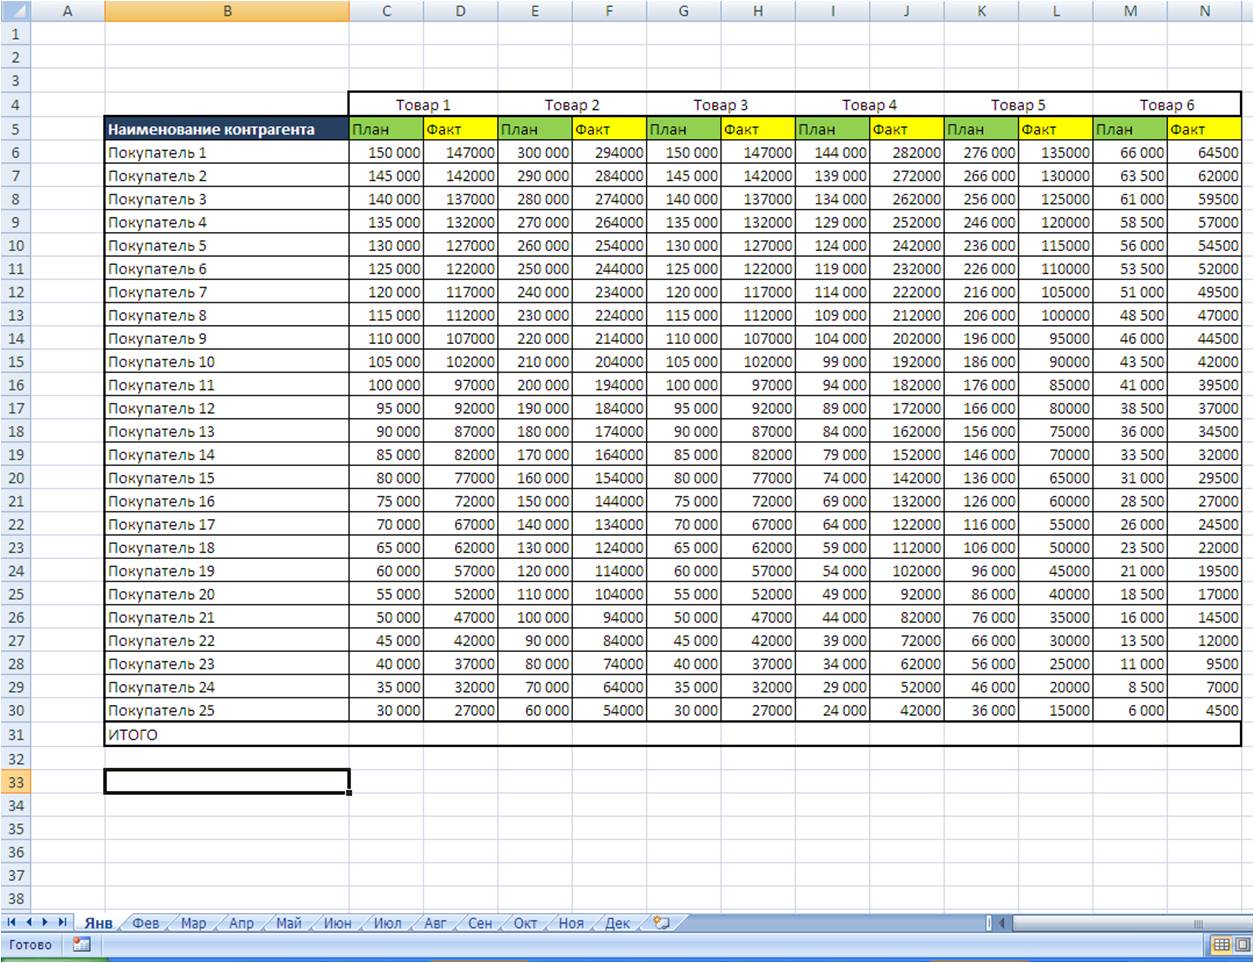Switch to the Июн sheet tab
1254x963 pixels.
click(x=337, y=923)
